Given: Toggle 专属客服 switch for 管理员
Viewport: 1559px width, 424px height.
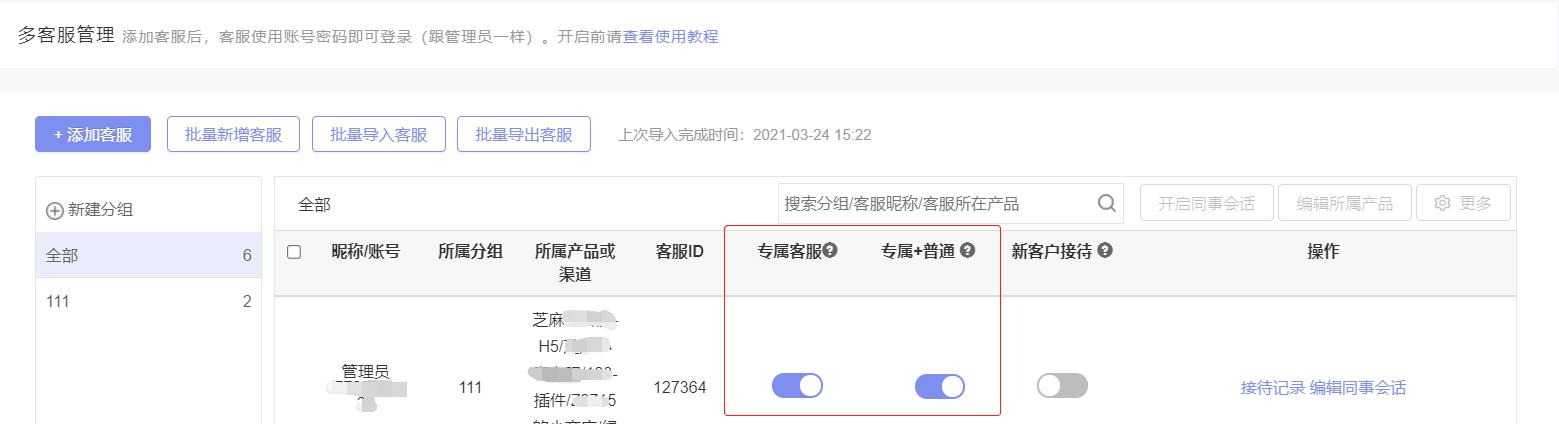Looking at the screenshot, I should [797, 386].
